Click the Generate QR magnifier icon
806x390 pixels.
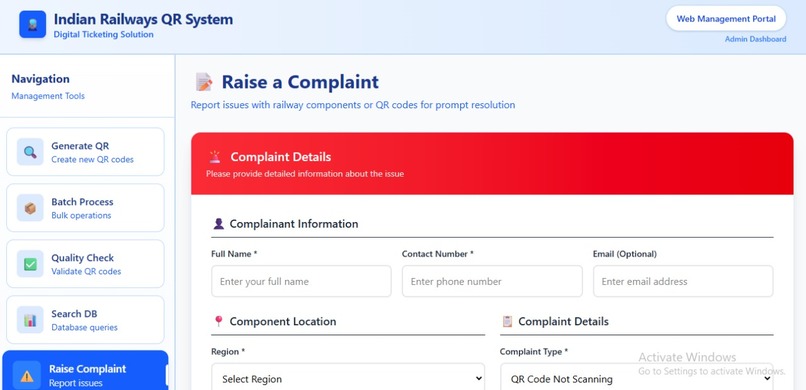(x=30, y=152)
